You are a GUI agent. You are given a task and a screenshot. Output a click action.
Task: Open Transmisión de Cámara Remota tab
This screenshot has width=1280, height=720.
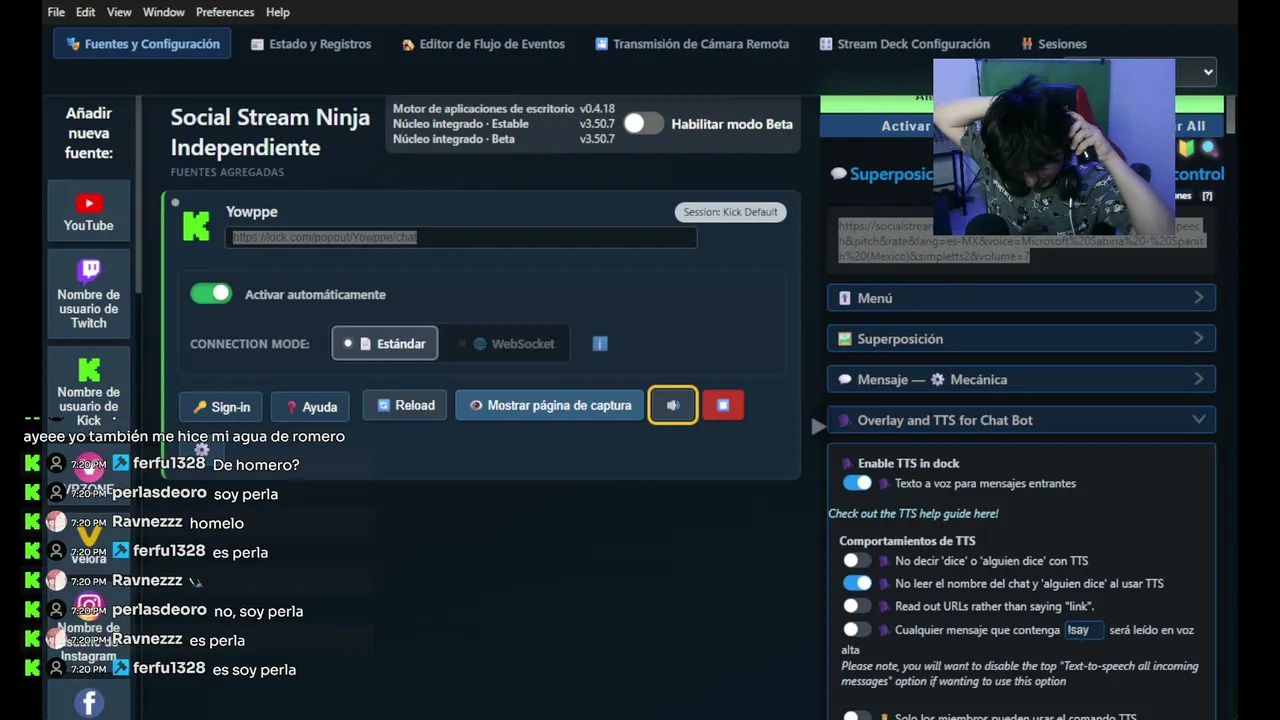(x=692, y=44)
